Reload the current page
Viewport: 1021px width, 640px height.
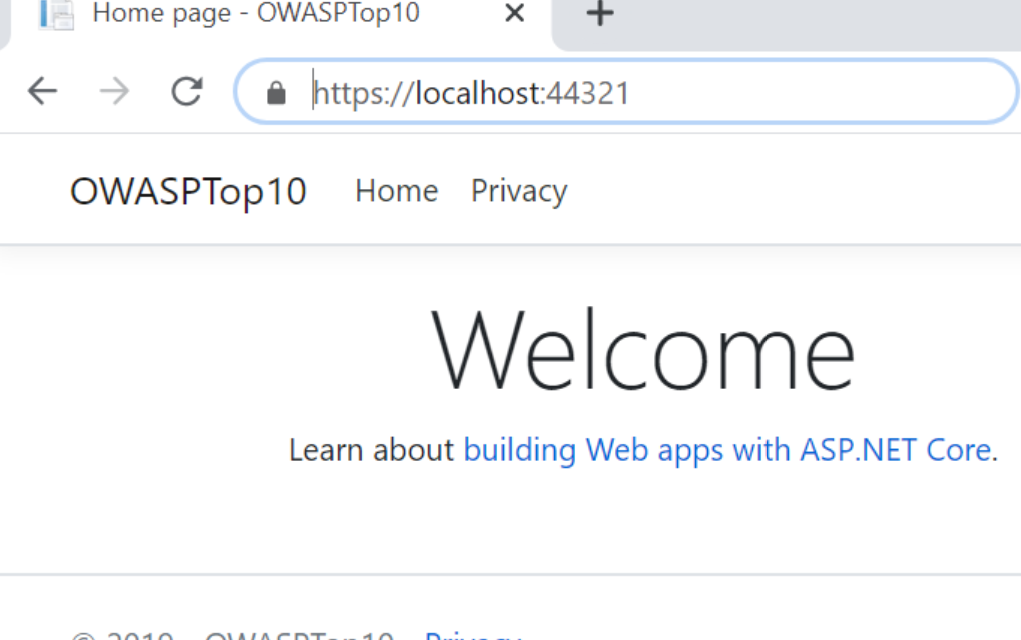point(187,92)
